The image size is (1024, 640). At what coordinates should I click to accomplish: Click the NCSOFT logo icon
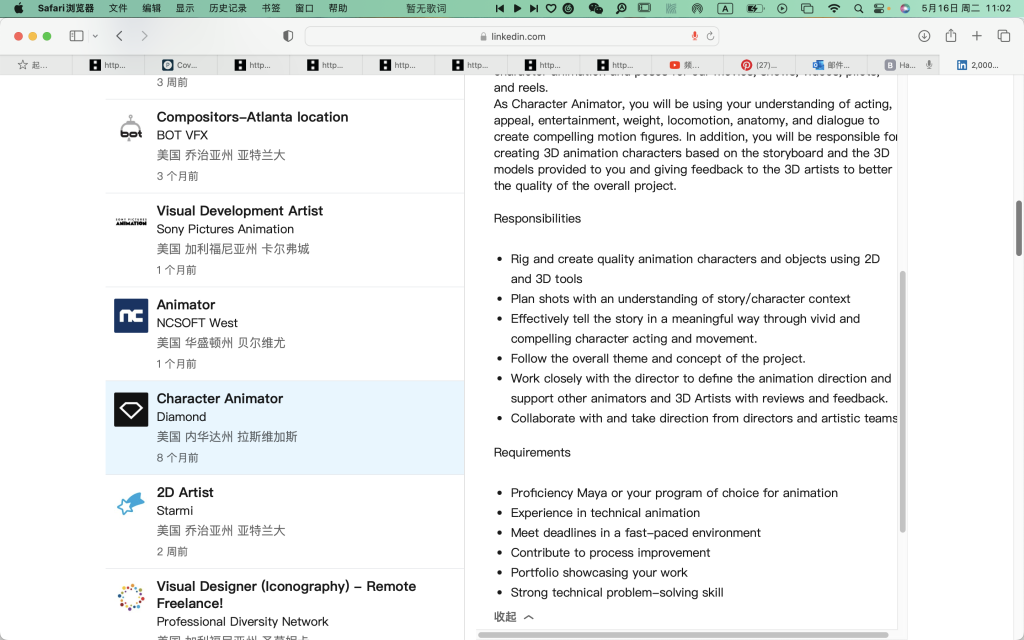click(131, 315)
